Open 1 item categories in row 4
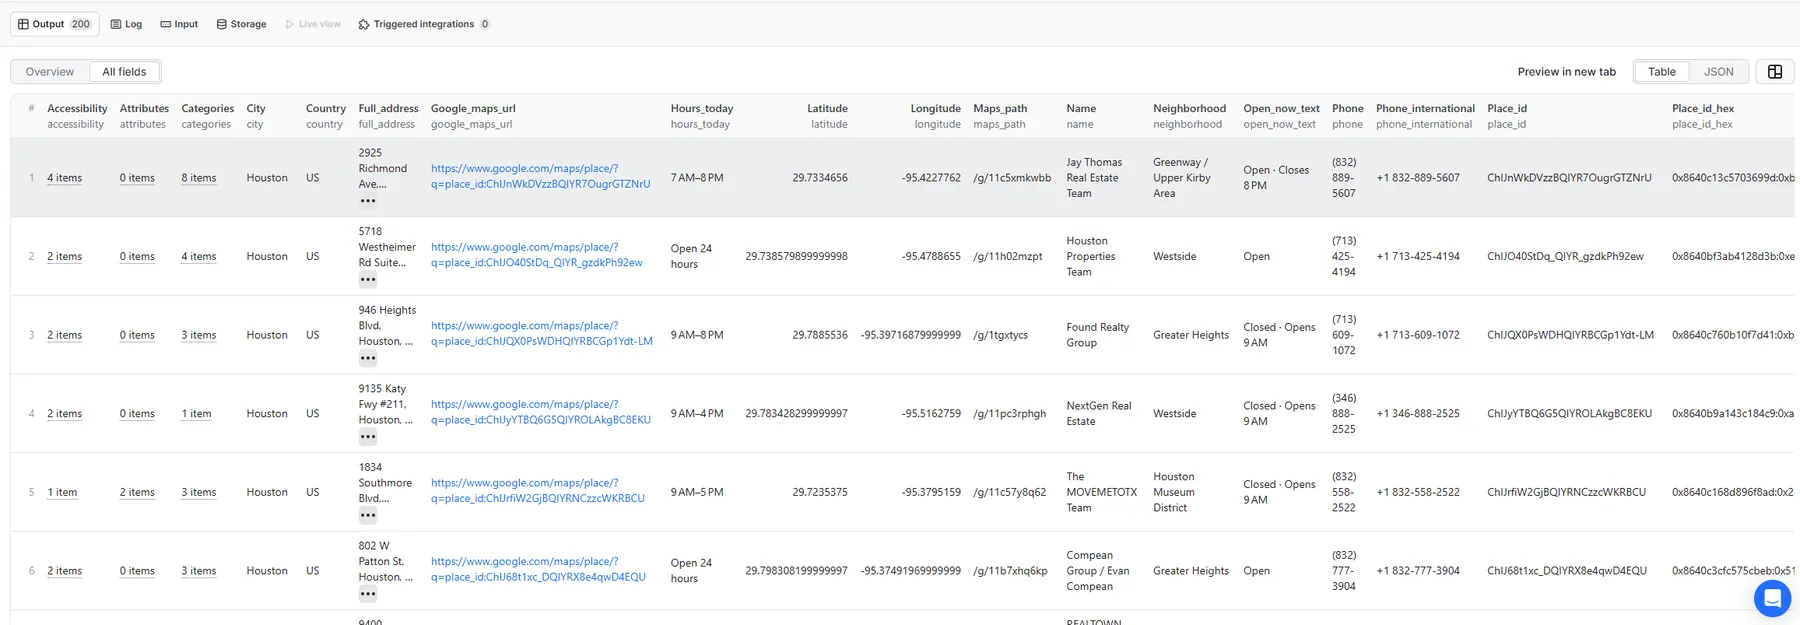 196,414
